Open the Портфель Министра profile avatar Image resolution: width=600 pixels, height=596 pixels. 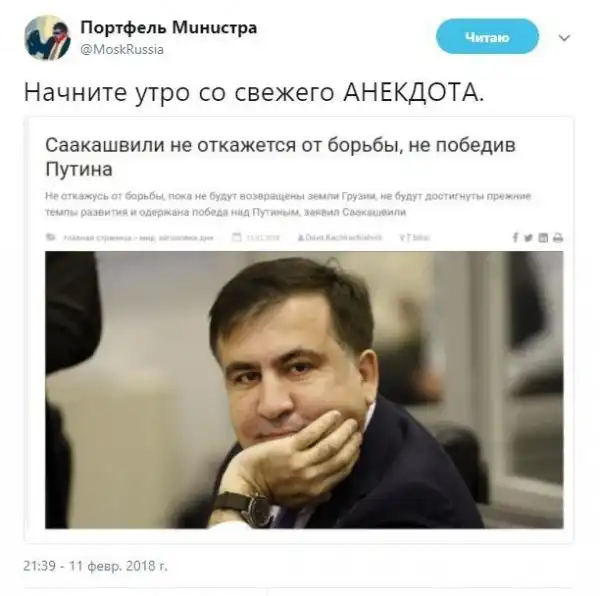click(x=47, y=37)
